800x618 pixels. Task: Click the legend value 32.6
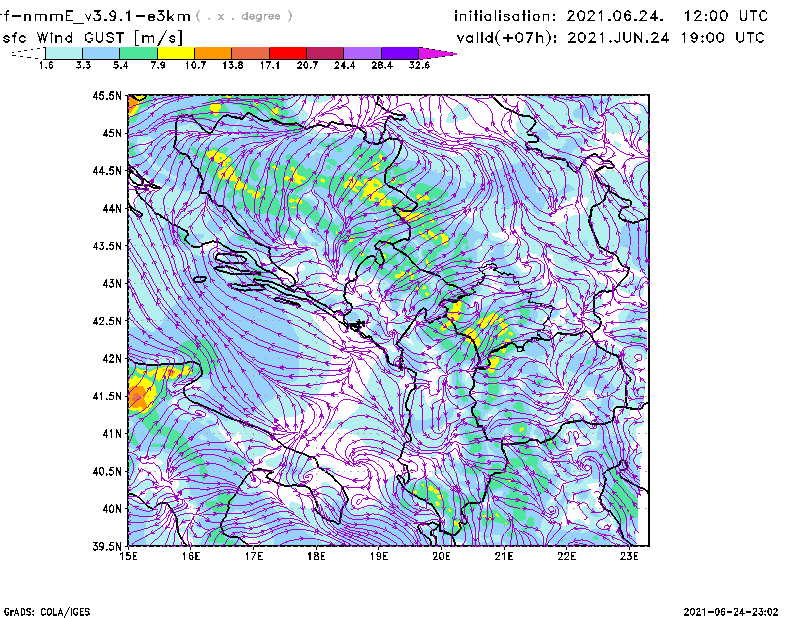pos(419,65)
